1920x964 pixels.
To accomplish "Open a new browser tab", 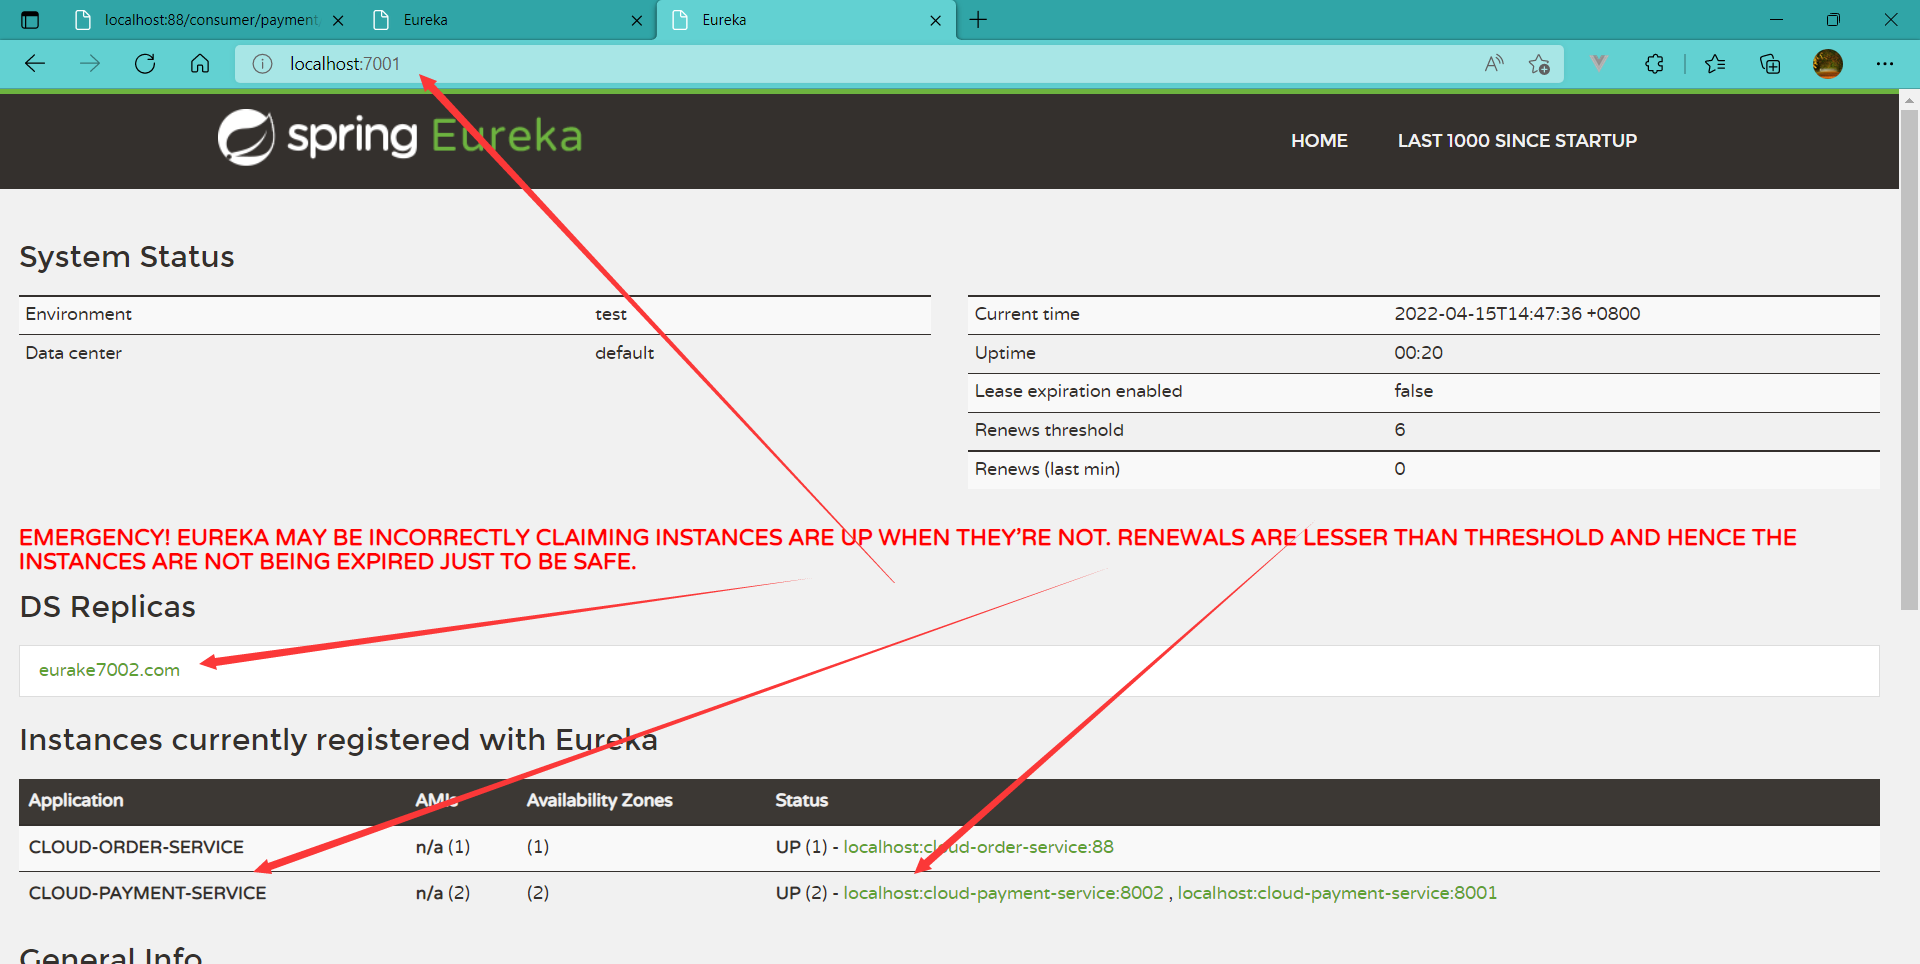I will (x=978, y=20).
